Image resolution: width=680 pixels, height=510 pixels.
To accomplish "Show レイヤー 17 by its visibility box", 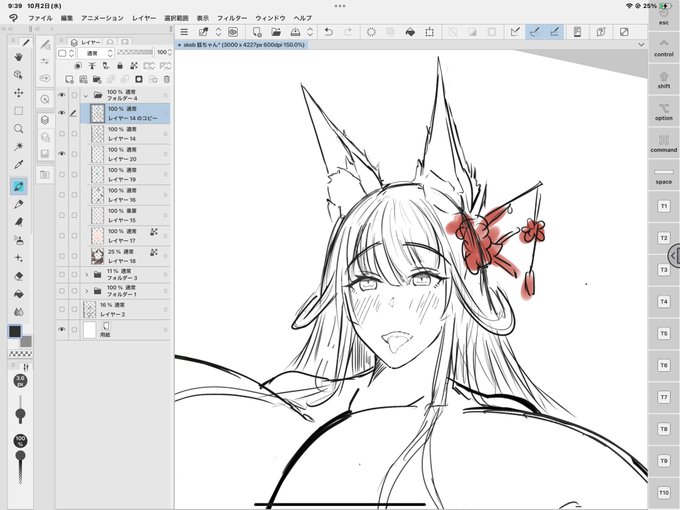I will click(x=62, y=235).
